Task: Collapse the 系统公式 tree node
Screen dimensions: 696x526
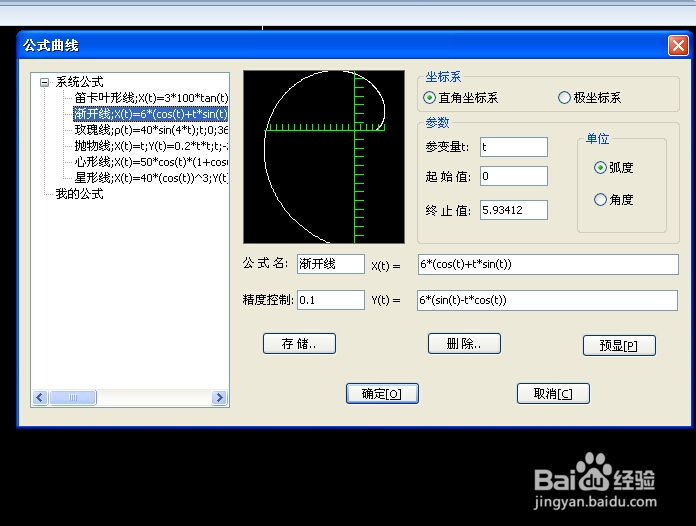Action: (x=44, y=82)
